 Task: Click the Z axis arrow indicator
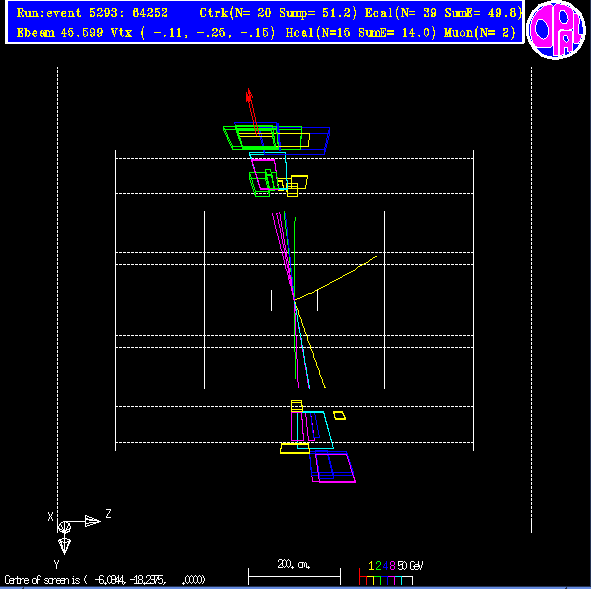(92, 521)
